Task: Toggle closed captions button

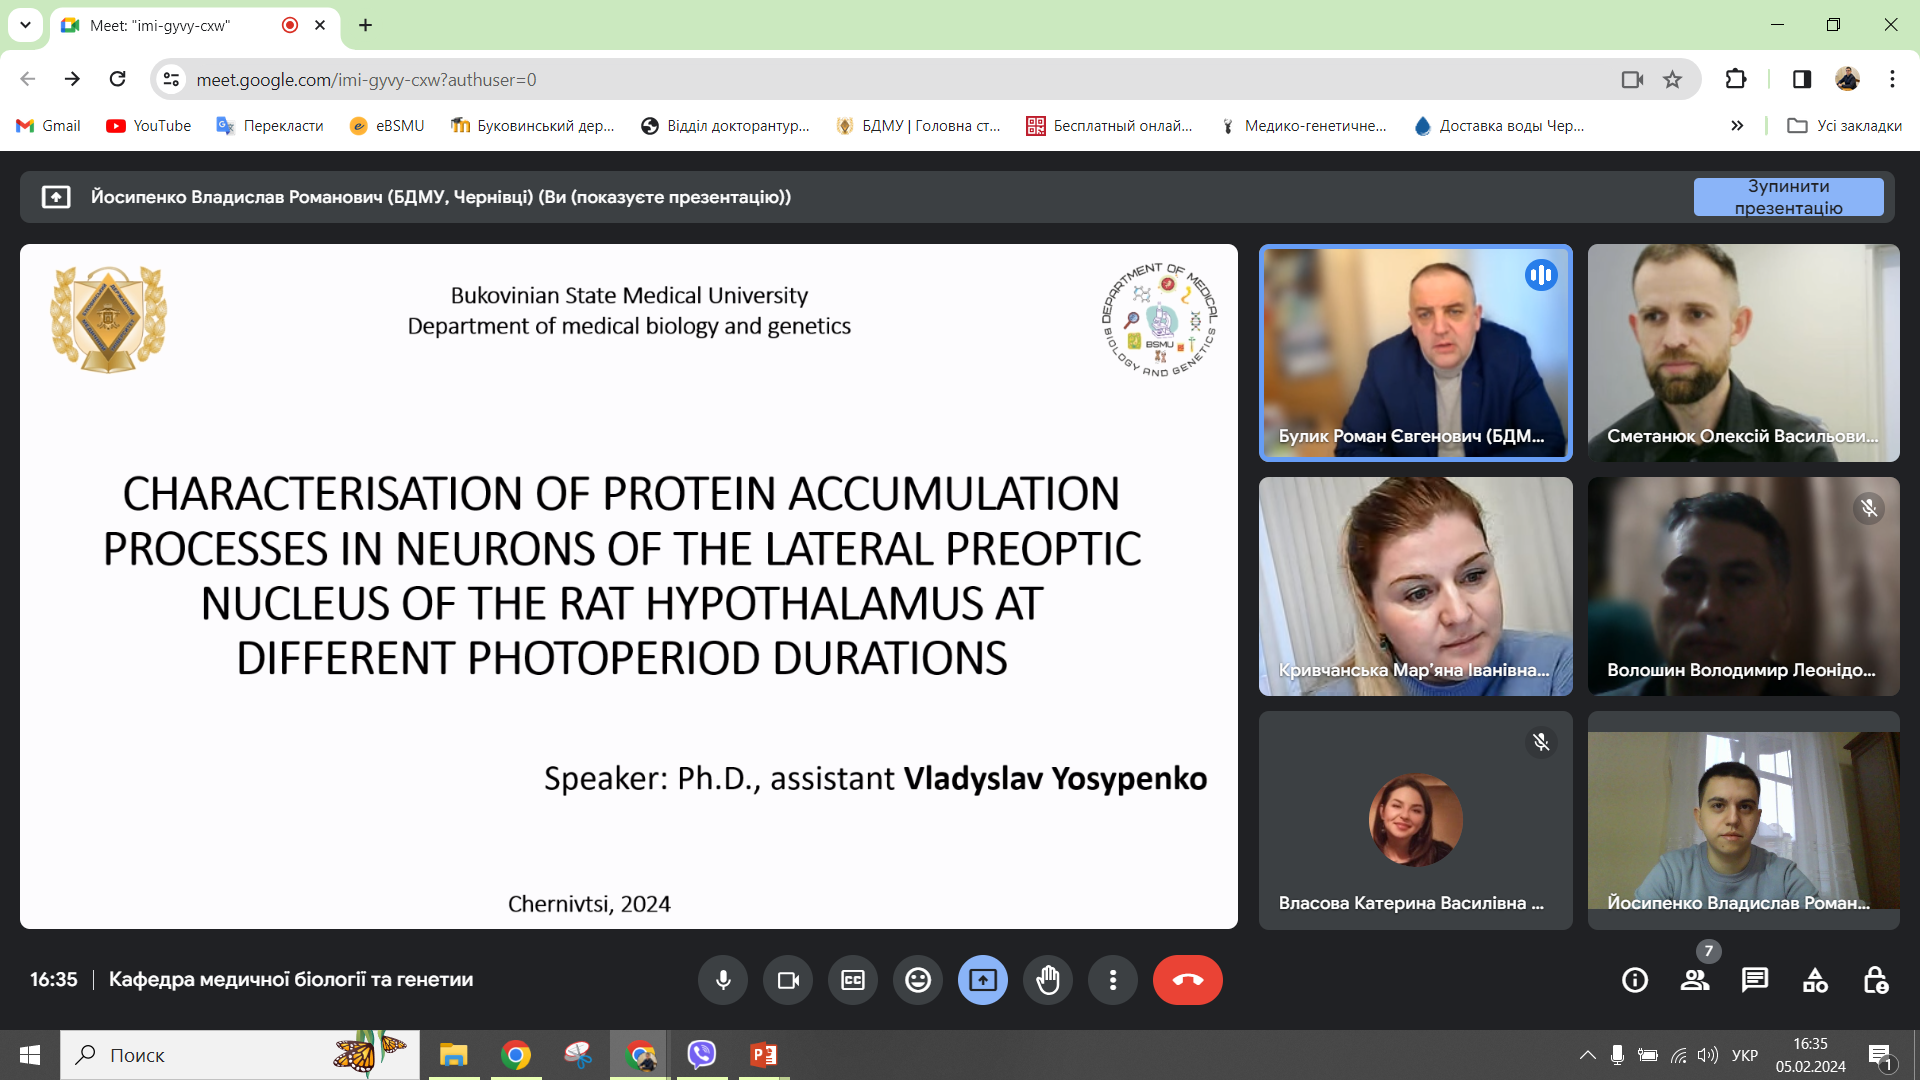Action: pyautogui.click(x=853, y=980)
